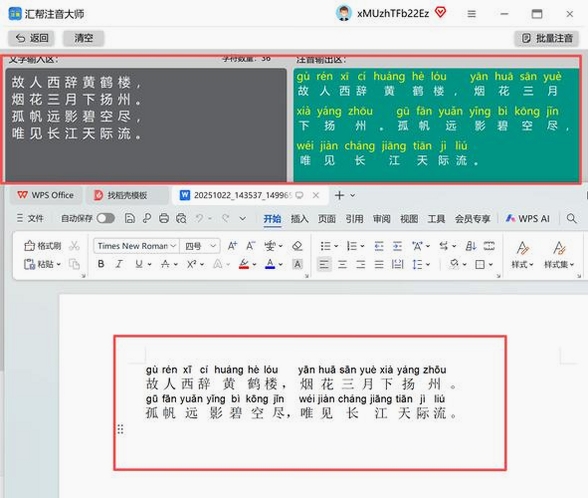Toggle superscript X² formatting
Image resolution: width=588 pixels, height=498 pixels.
click(191, 264)
